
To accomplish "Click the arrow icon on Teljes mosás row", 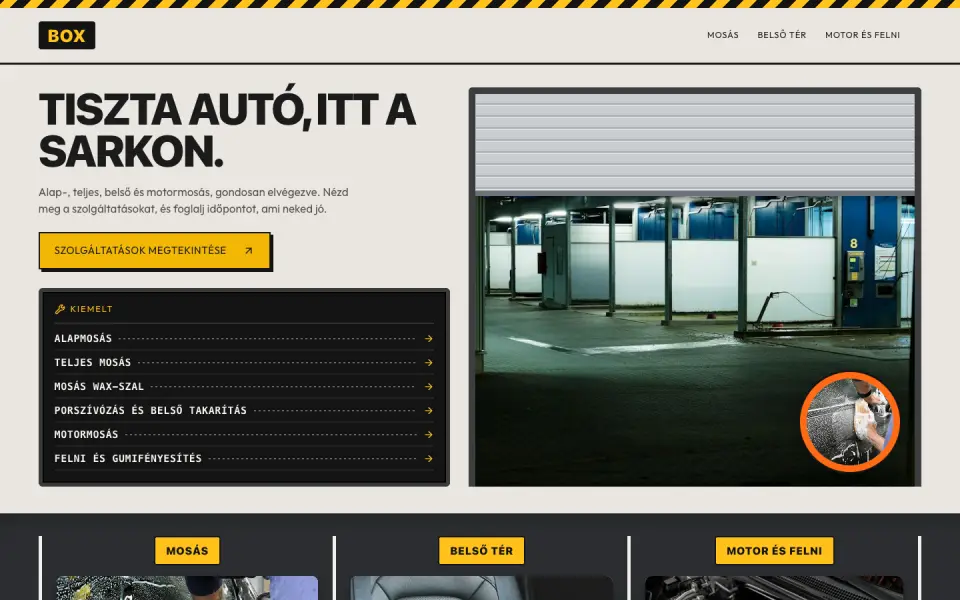I will [x=429, y=362].
